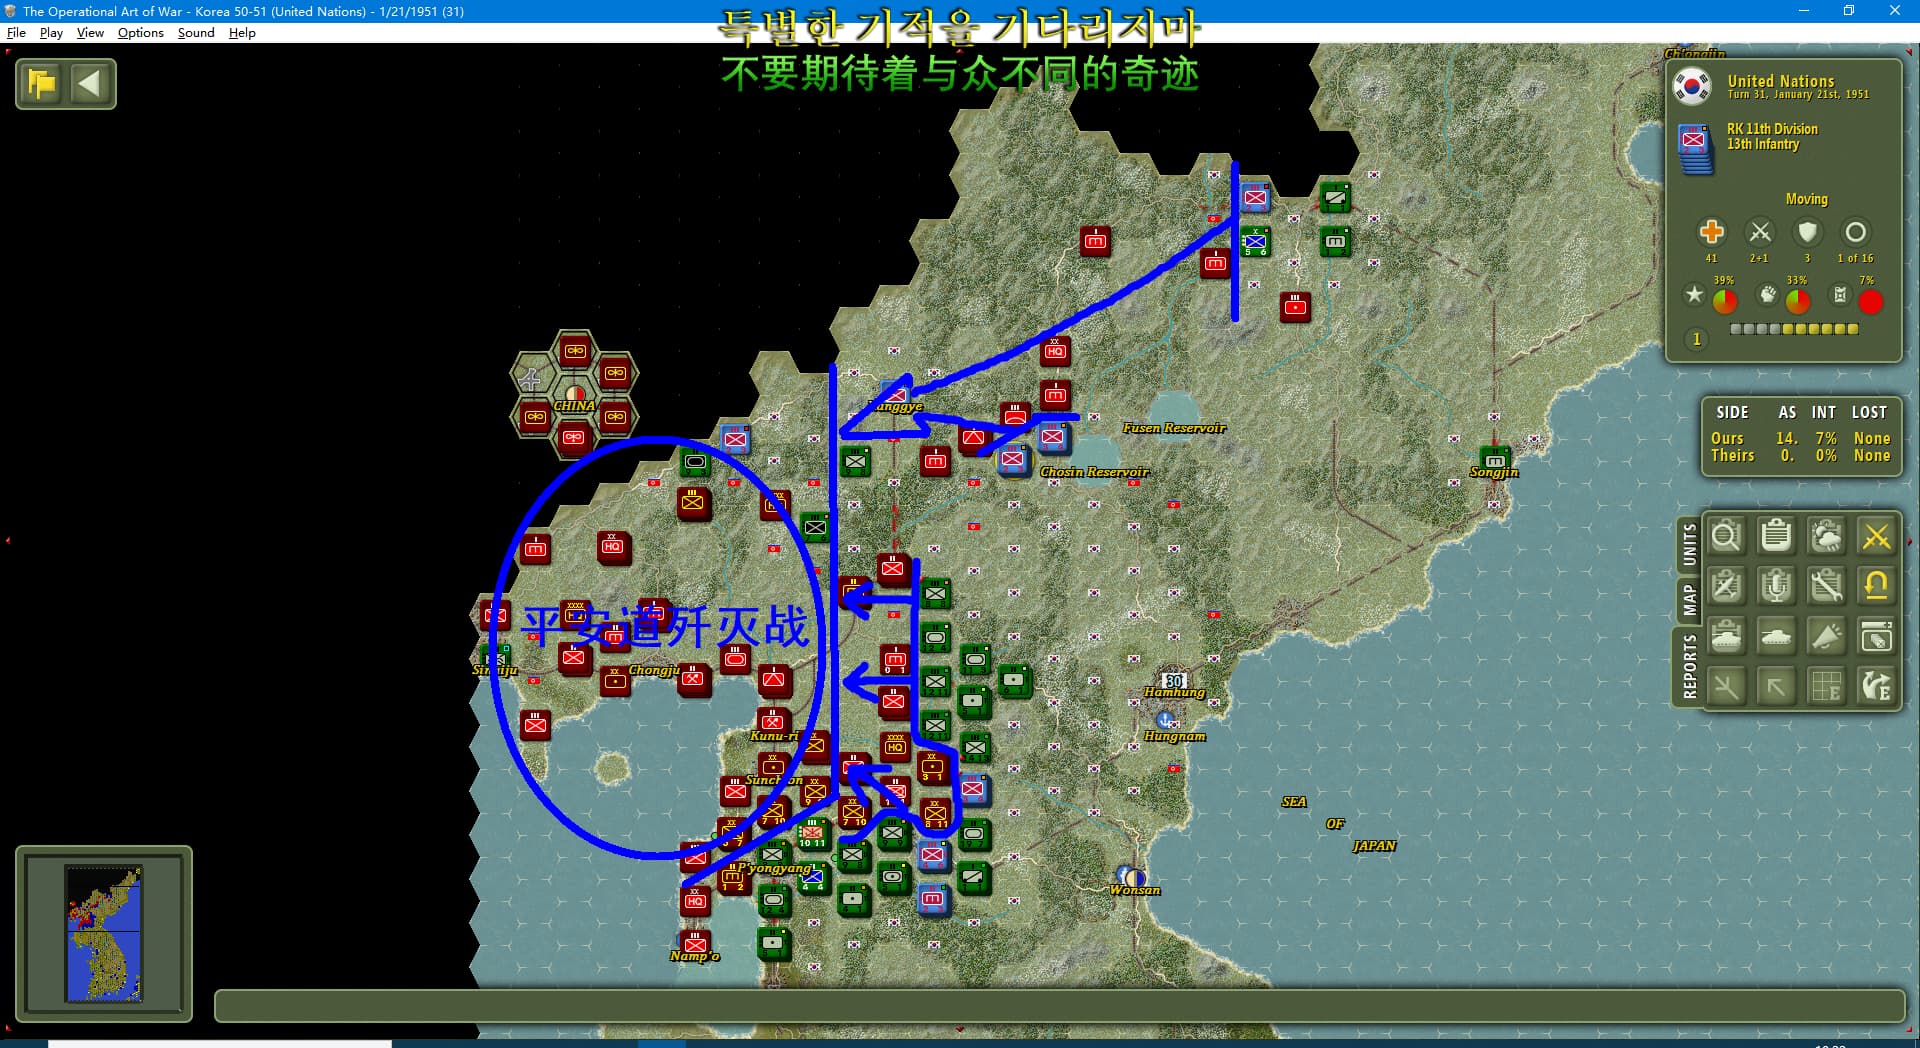
Task: Click the 33% readiness pie indicator
Action: (x=1798, y=300)
